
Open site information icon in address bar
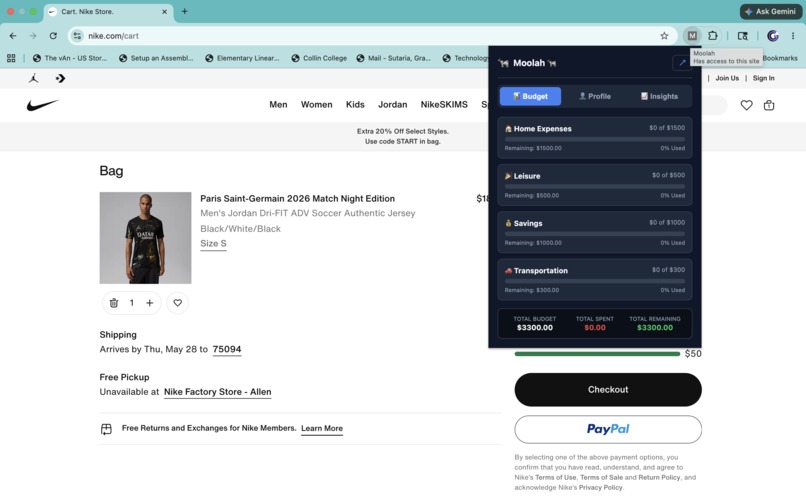pyautogui.click(x=77, y=35)
